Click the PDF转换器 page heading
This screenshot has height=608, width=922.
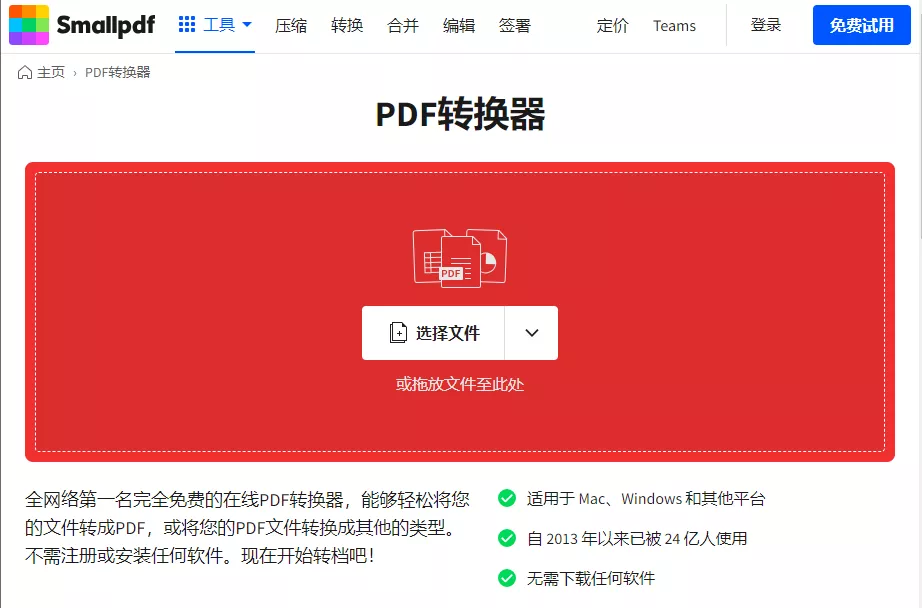click(x=460, y=114)
